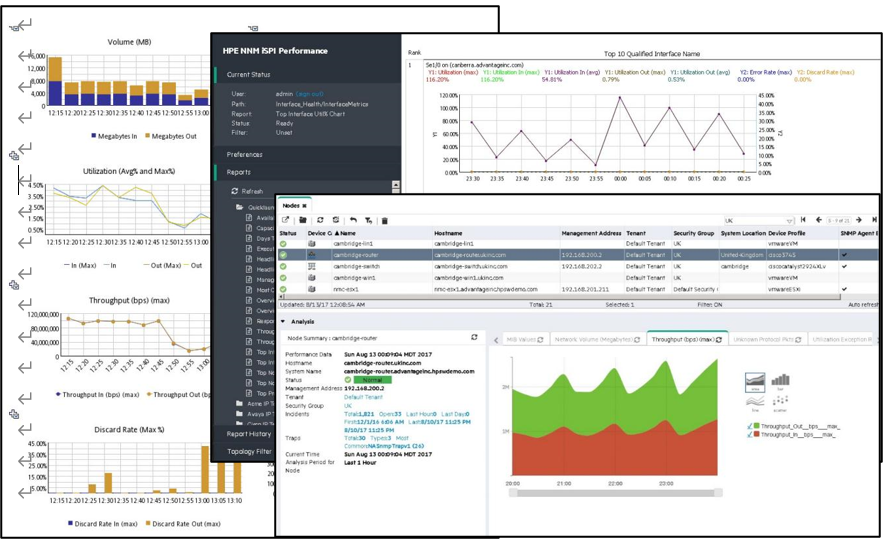Viewport: 886px width, 543px height.
Task: Toggle Throughput_In series checkbox in legend
Action: (750, 435)
